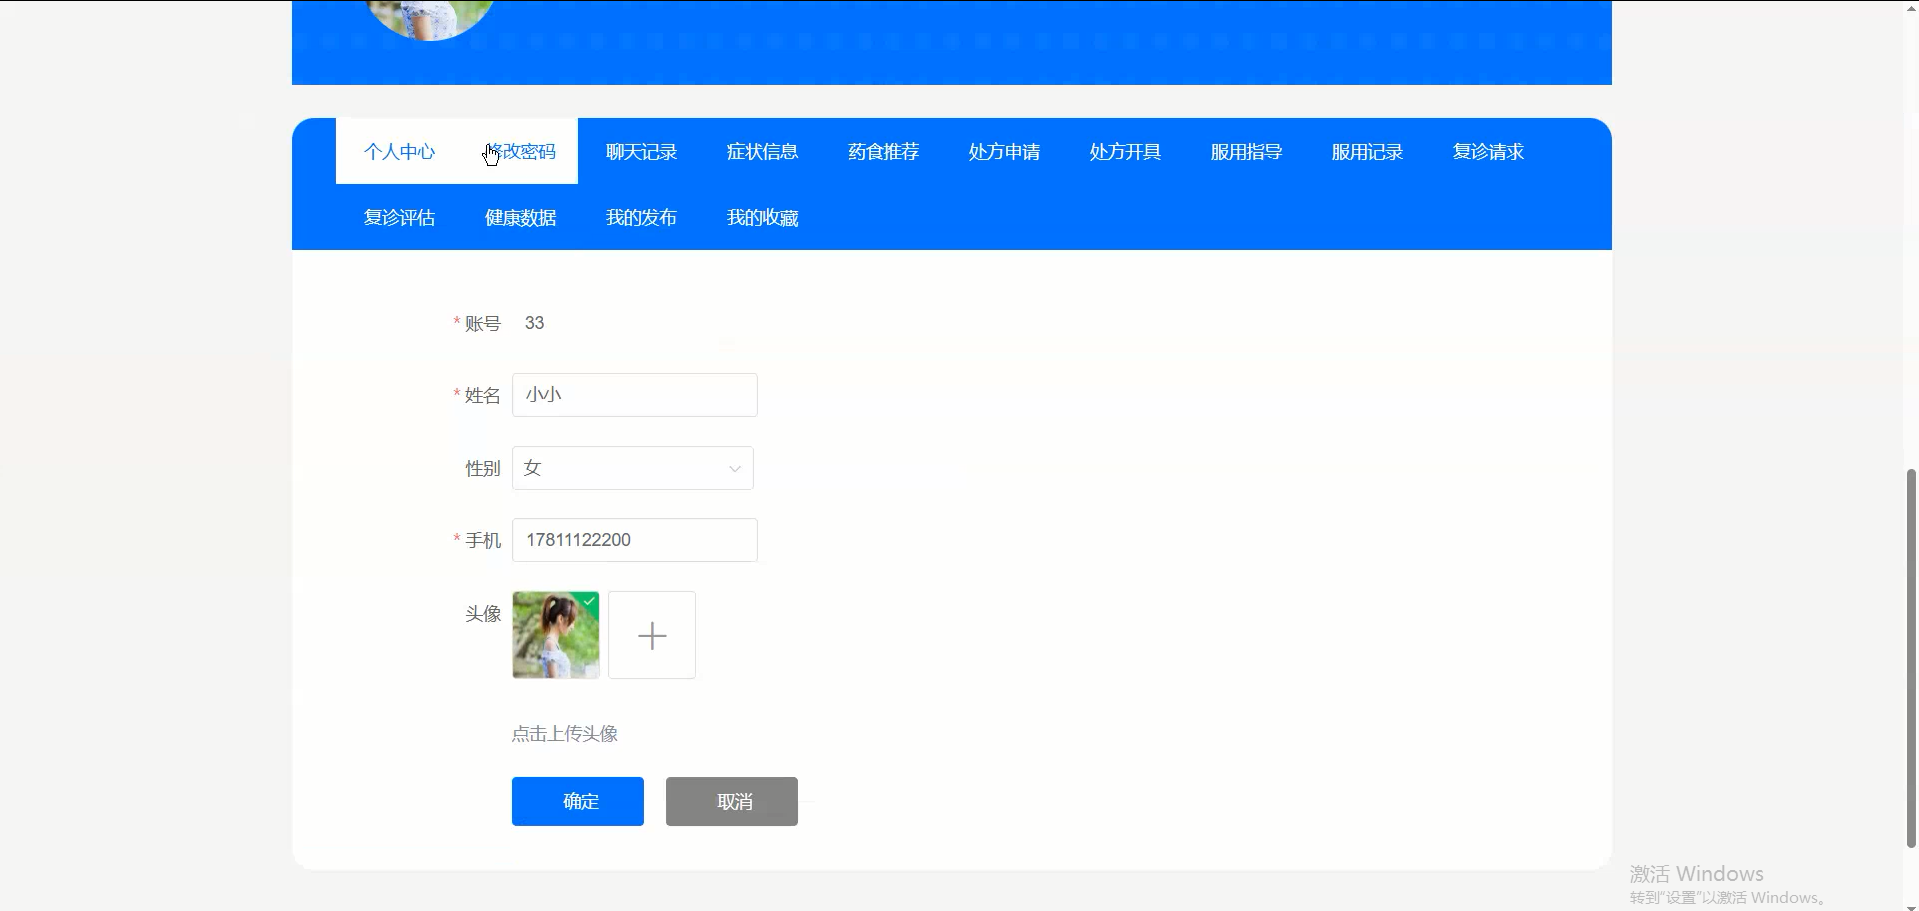View the 服用指导 tab
This screenshot has height=911, width=1919.
(x=1246, y=151)
